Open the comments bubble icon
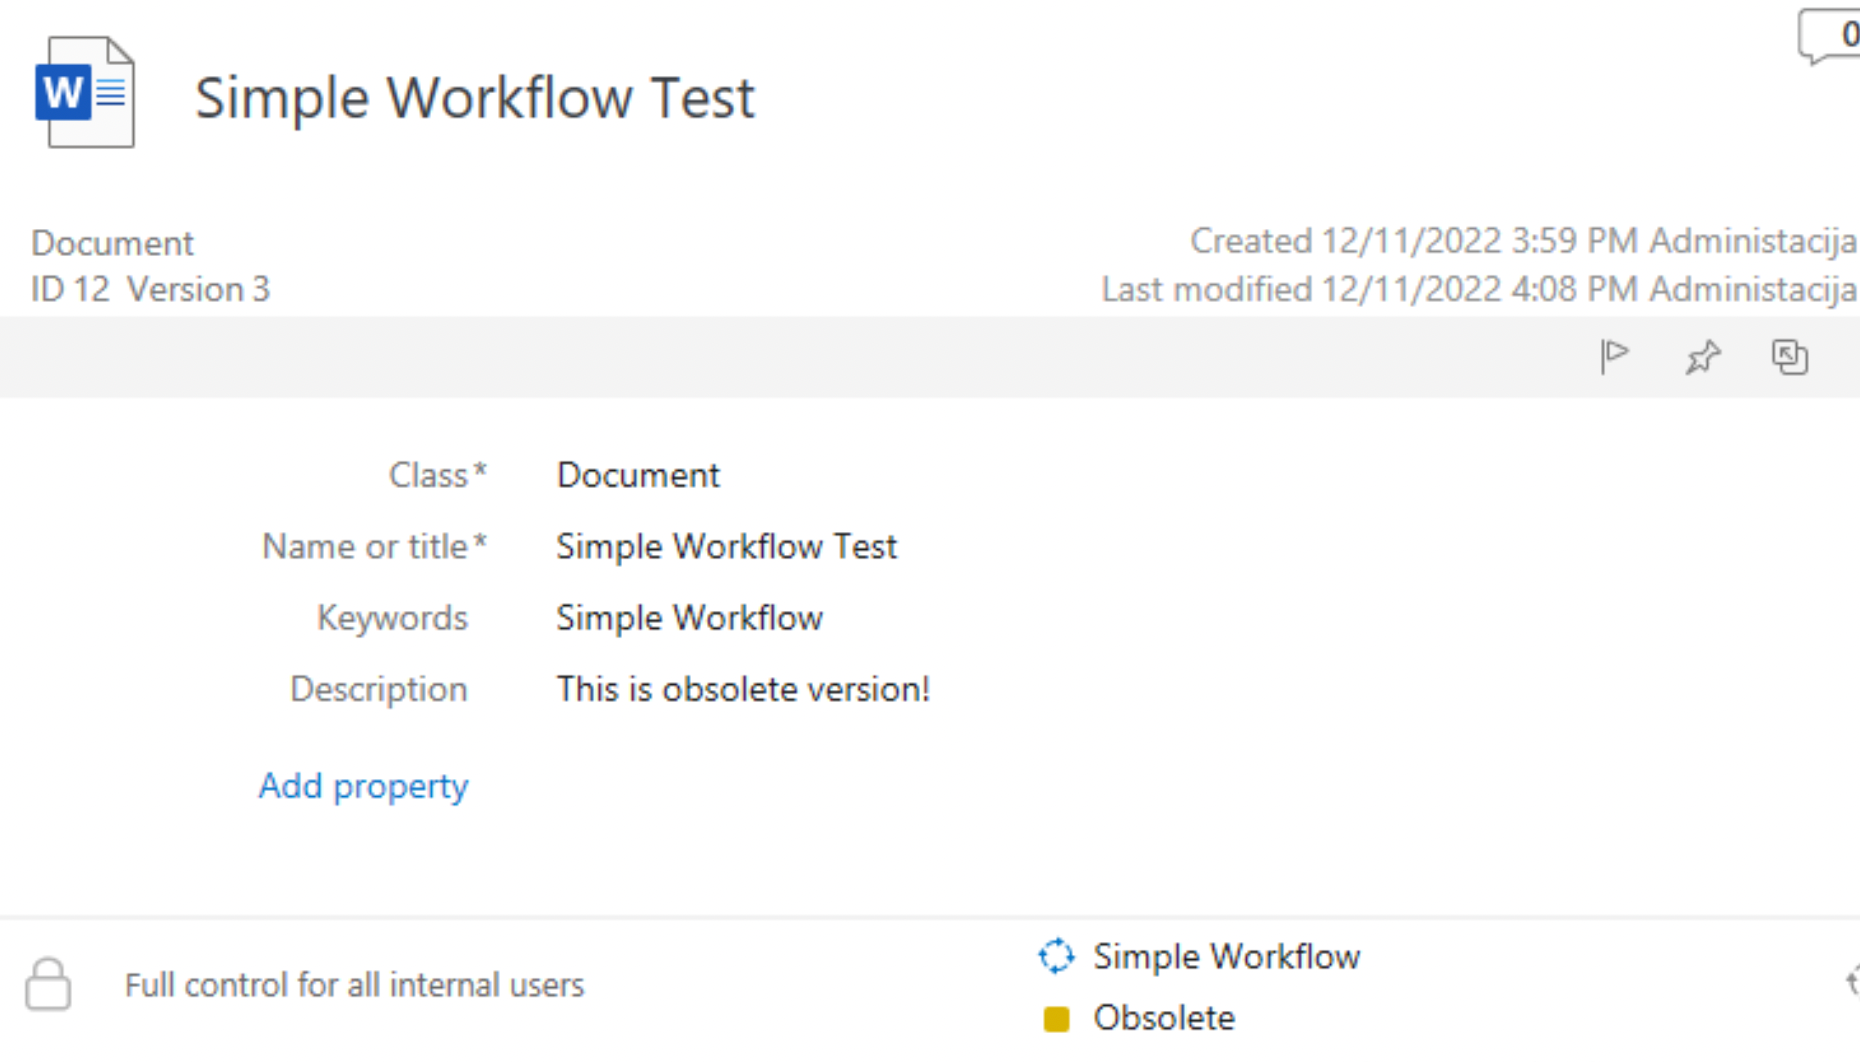Screen dimensions: 1860x1062 [1830, 36]
